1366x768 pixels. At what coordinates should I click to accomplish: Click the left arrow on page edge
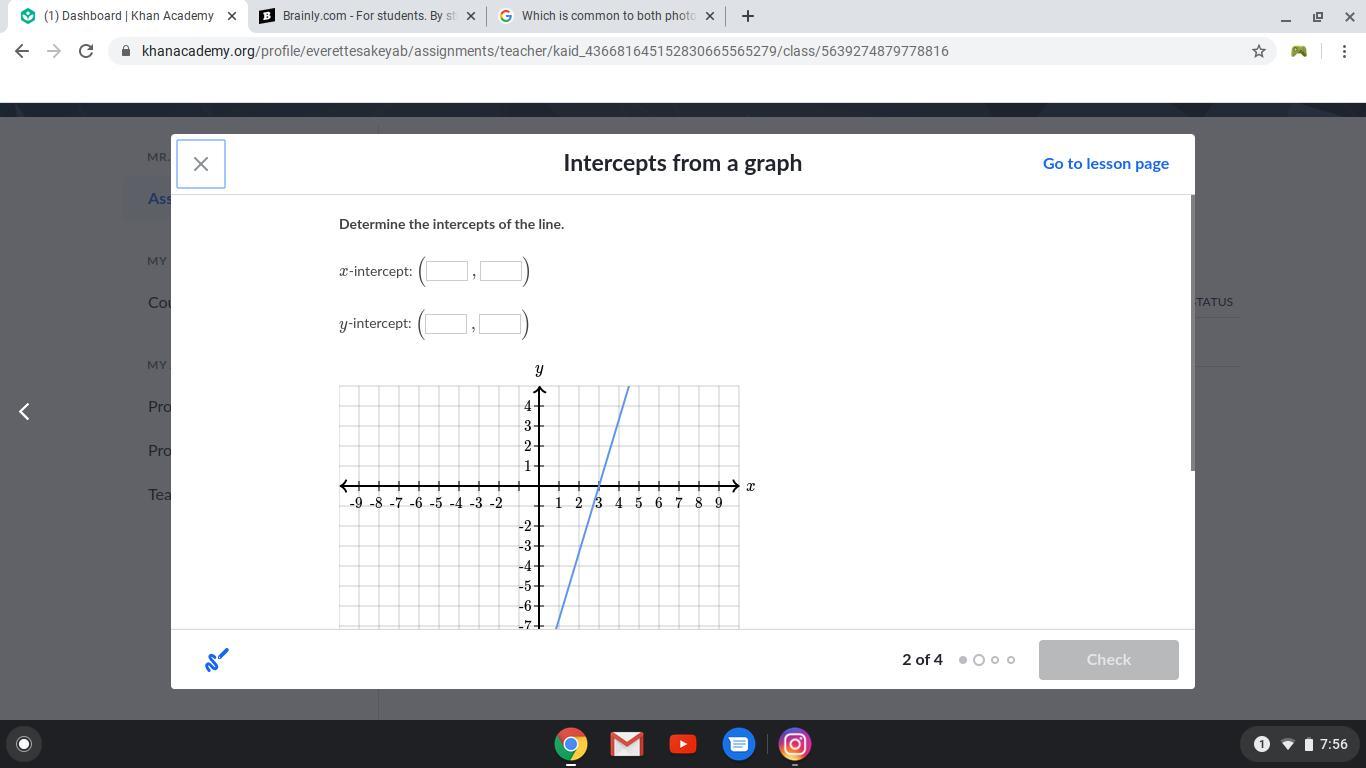point(25,411)
